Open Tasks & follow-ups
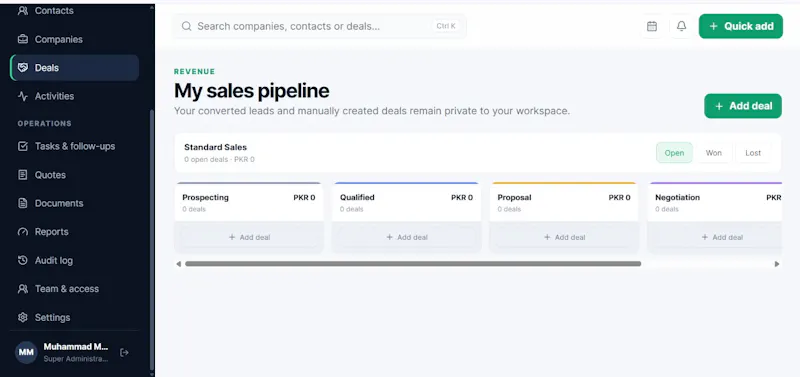 (74, 146)
